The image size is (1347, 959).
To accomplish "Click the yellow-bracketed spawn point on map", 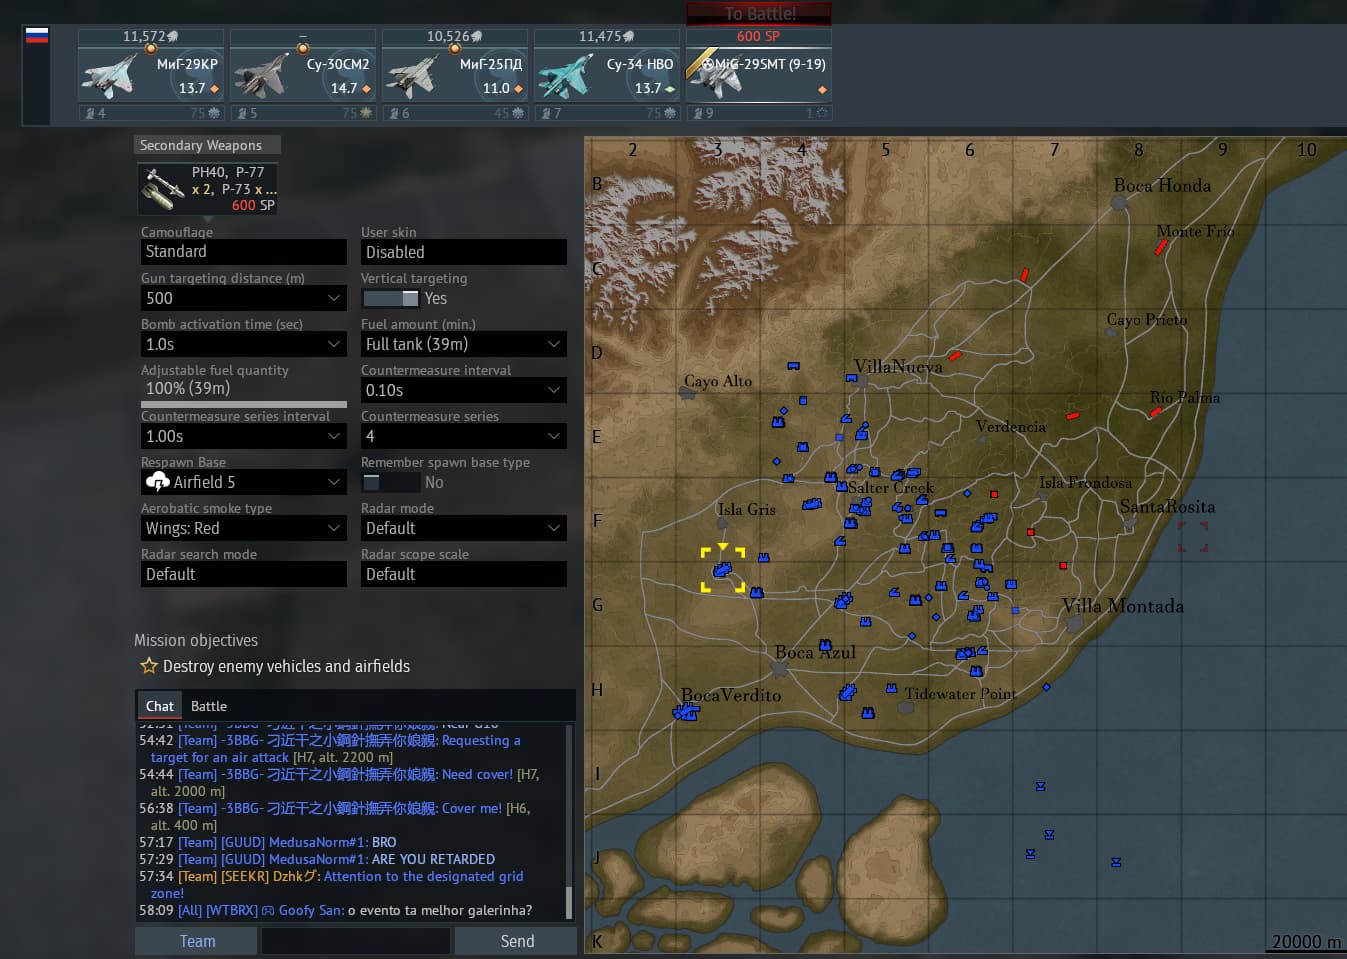I will [x=722, y=569].
